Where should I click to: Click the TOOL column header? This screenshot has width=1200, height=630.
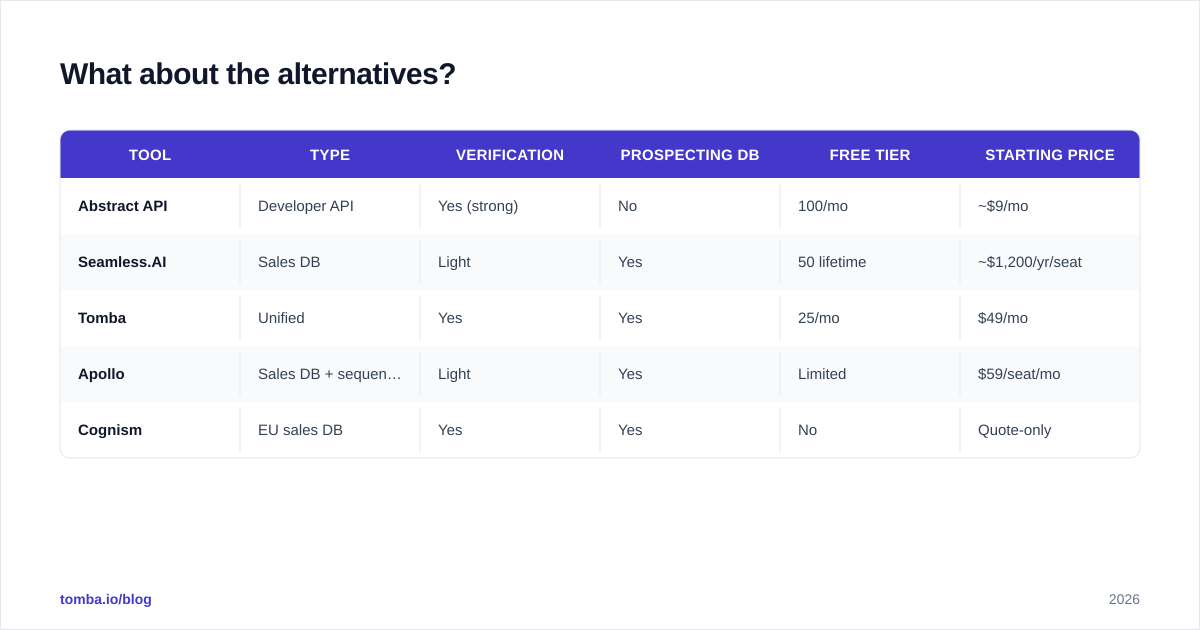[x=150, y=155]
